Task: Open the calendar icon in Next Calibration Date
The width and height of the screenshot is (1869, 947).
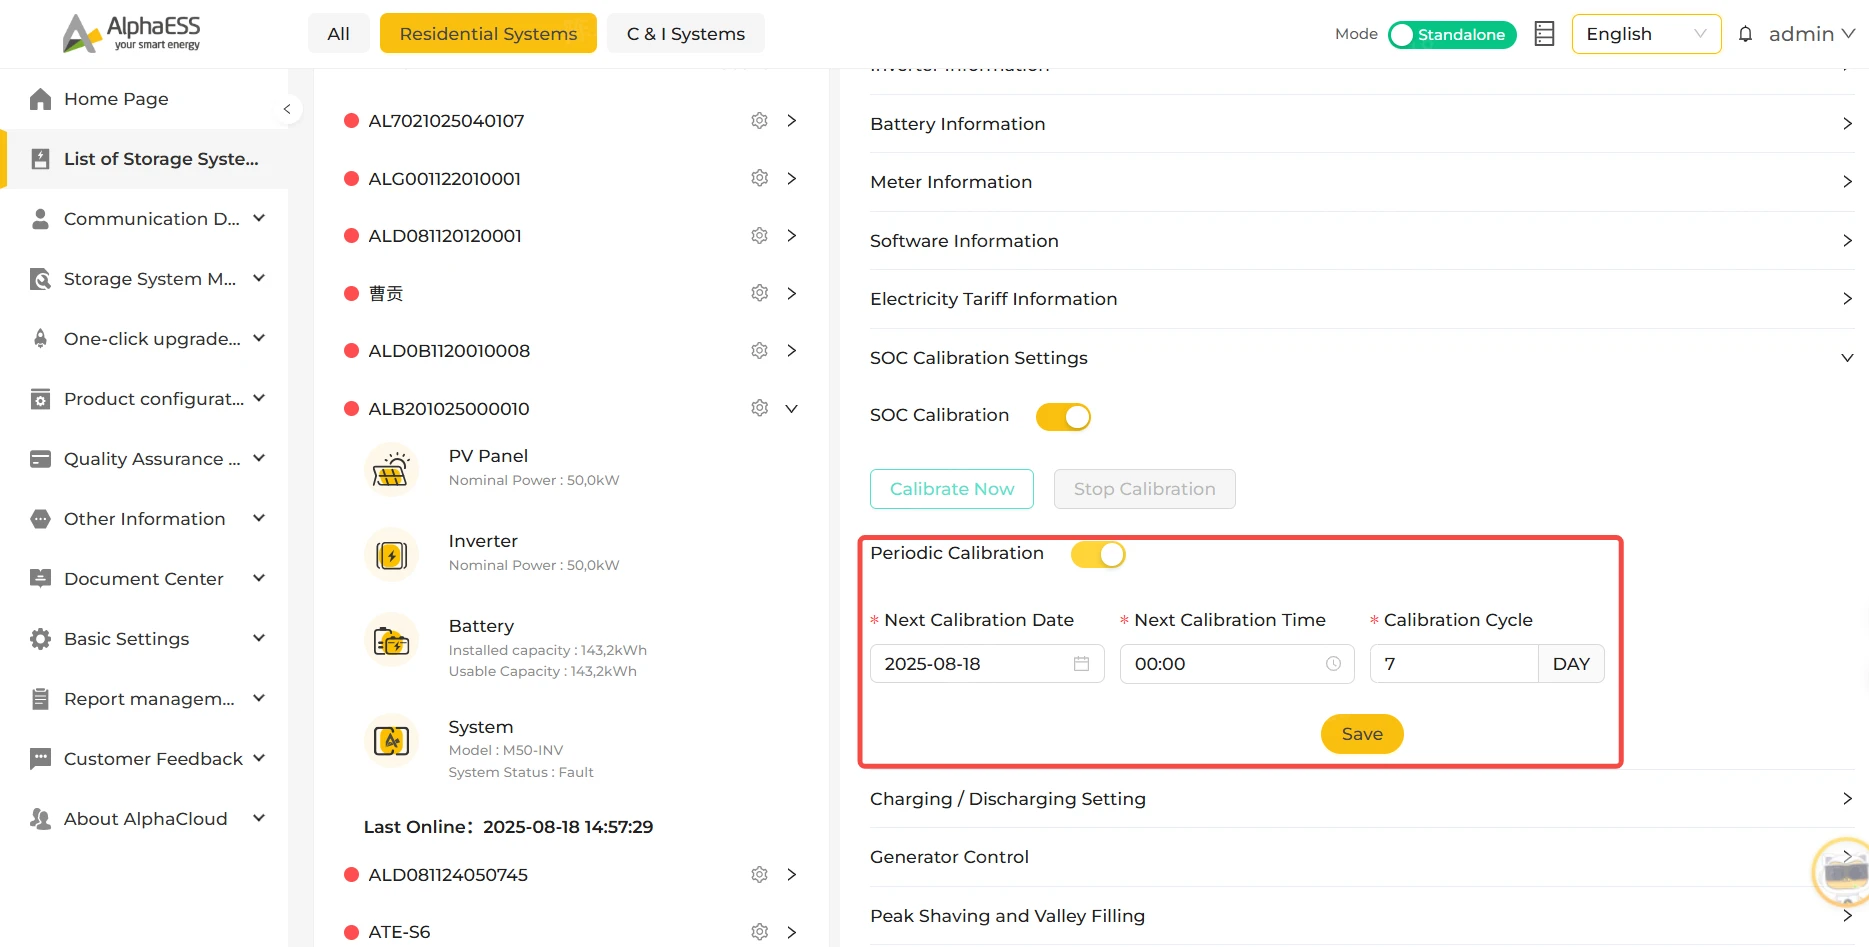Action: coord(1081,664)
